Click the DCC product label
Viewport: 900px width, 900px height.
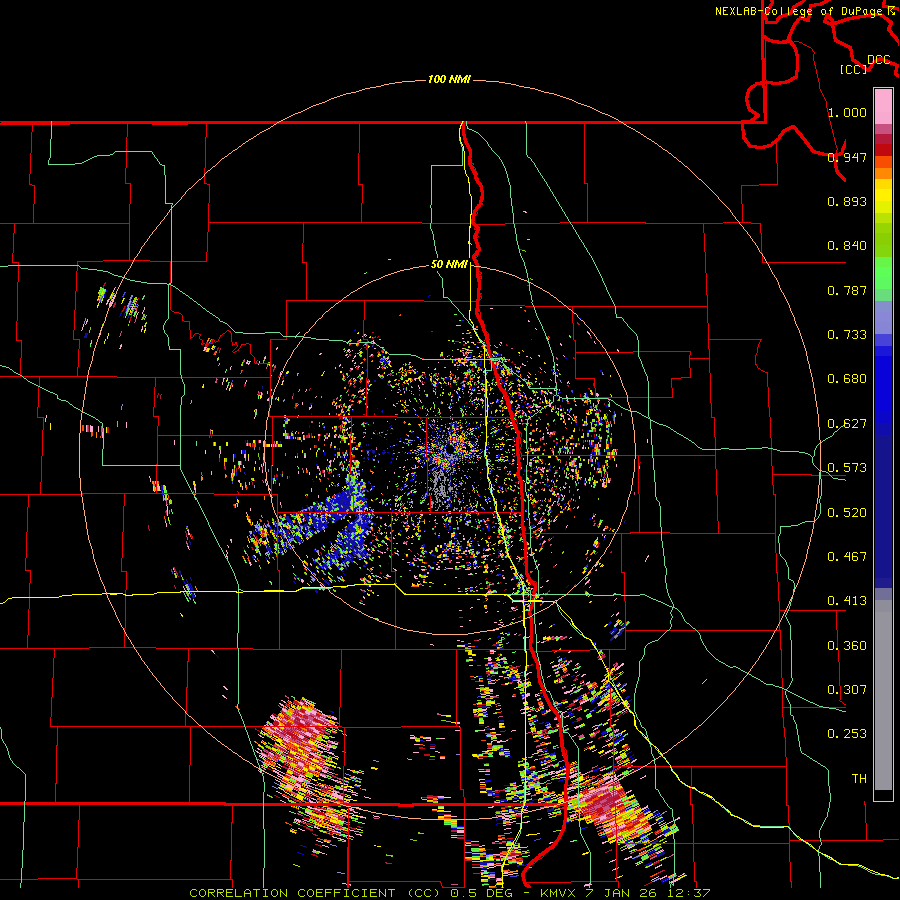click(x=879, y=60)
